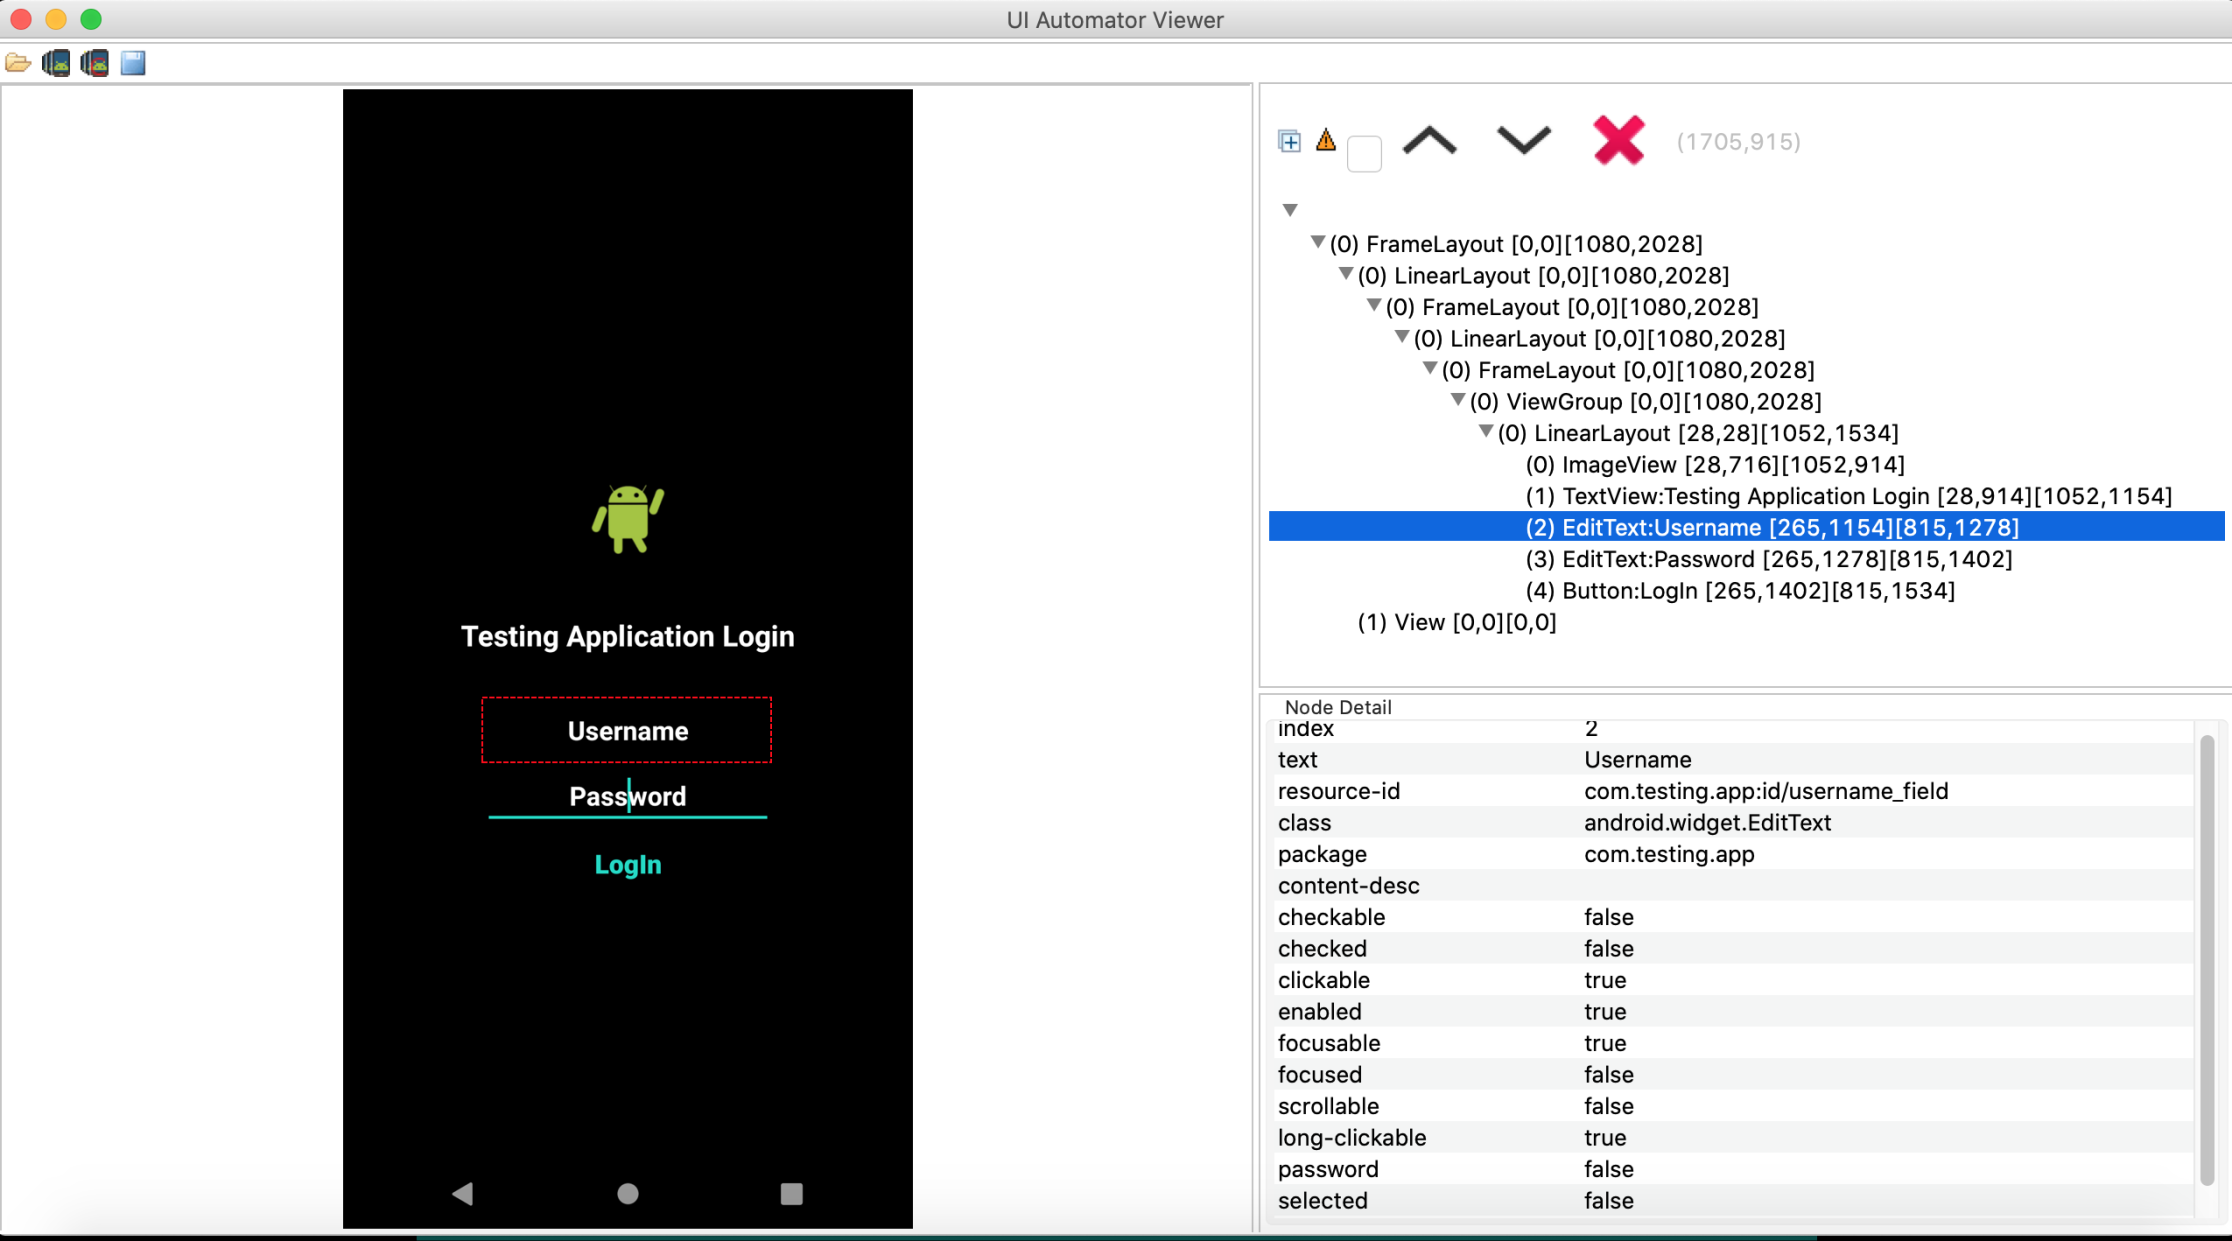This screenshot has width=2232, height=1241.
Task: Click the clickable property row
Action: click(1732, 980)
